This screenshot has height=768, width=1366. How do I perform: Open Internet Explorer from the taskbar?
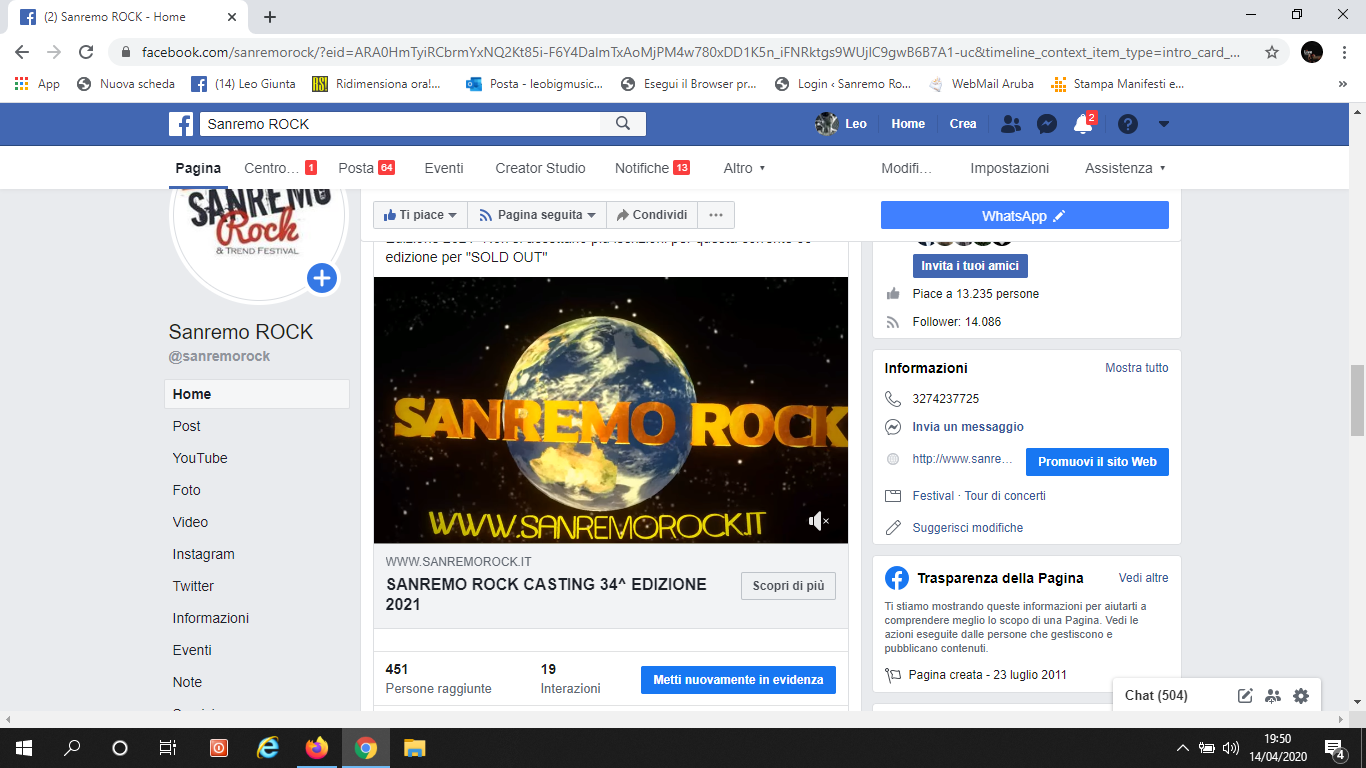click(268, 748)
